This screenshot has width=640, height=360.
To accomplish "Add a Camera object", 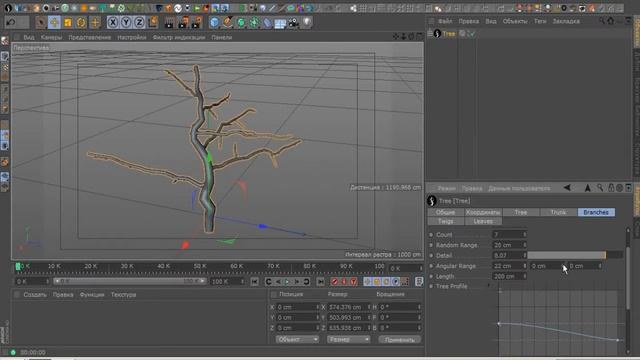I will point(293,22).
